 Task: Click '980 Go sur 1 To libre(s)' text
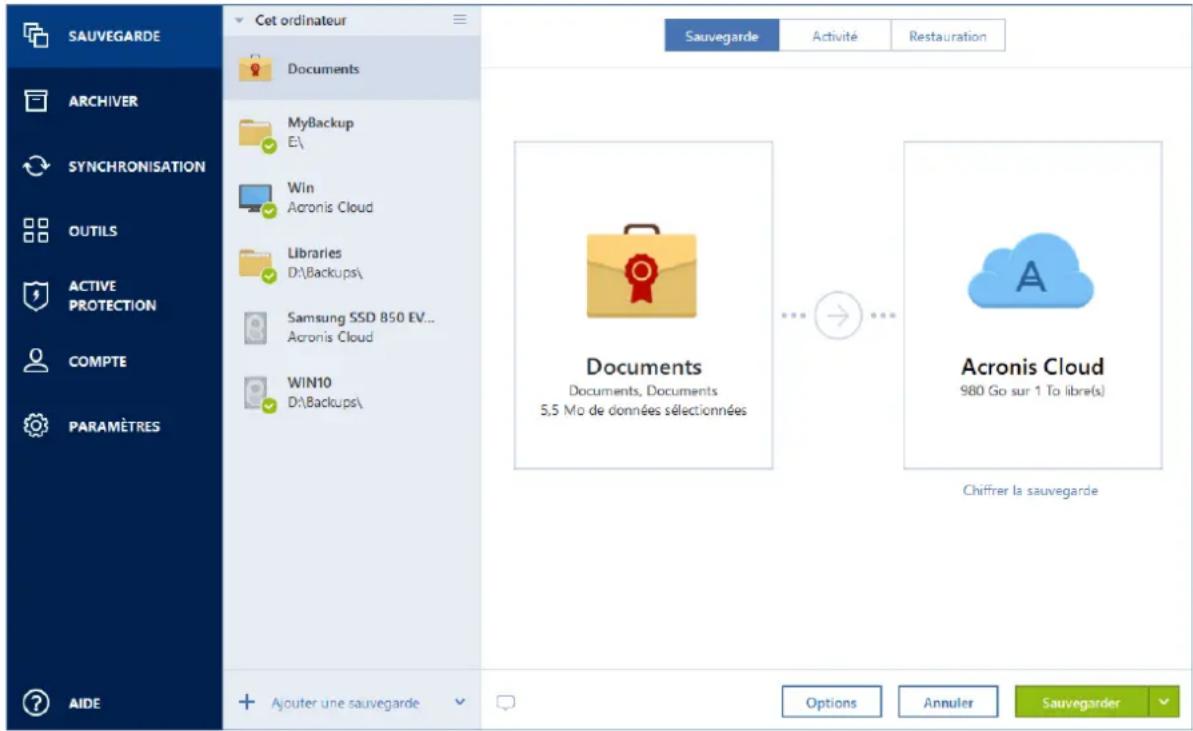(x=1032, y=391)
